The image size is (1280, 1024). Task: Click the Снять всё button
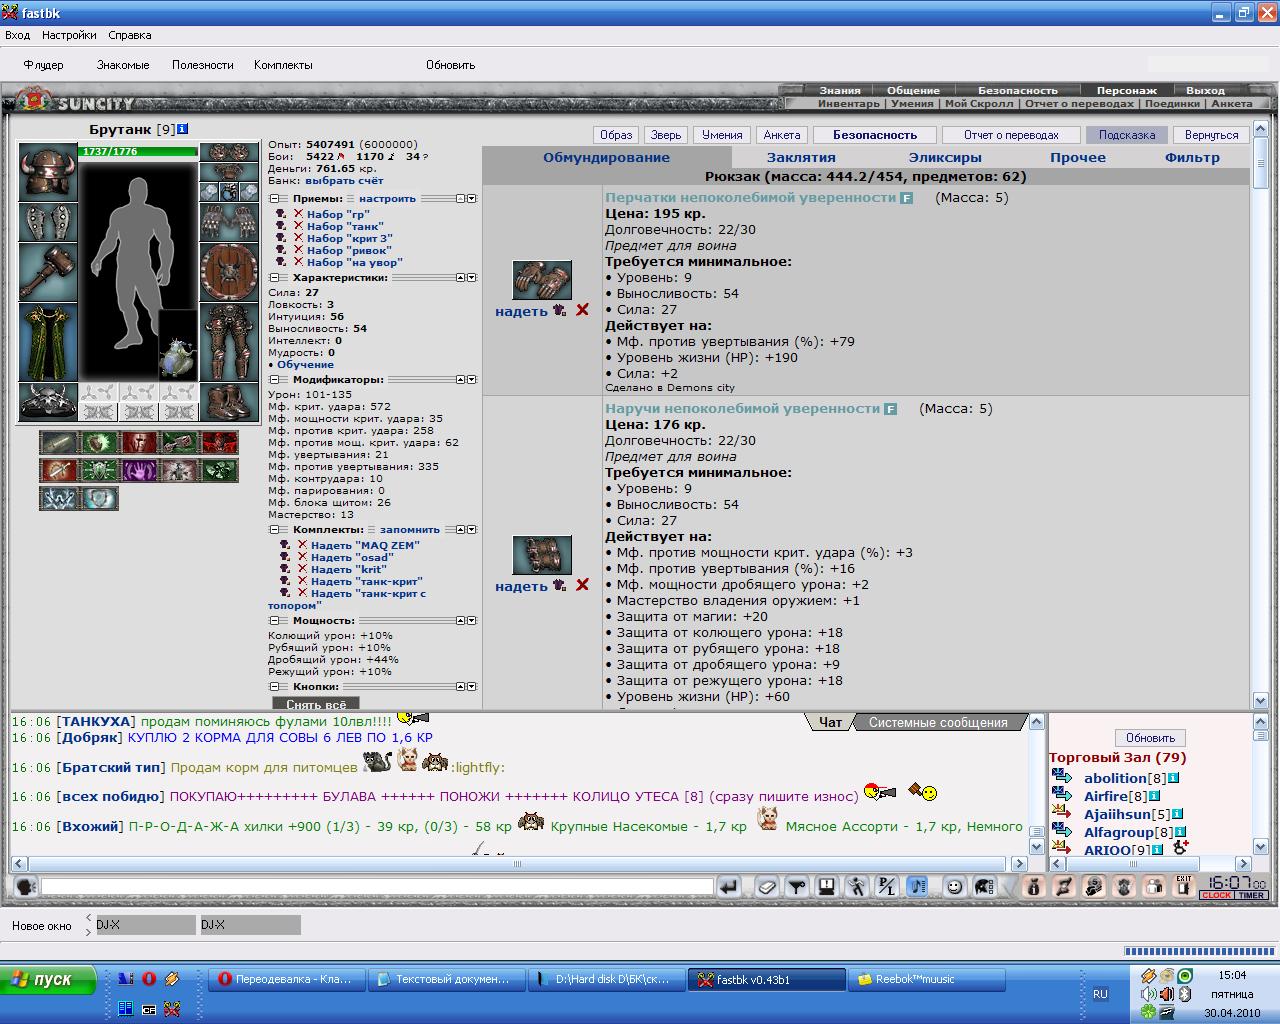316,704
